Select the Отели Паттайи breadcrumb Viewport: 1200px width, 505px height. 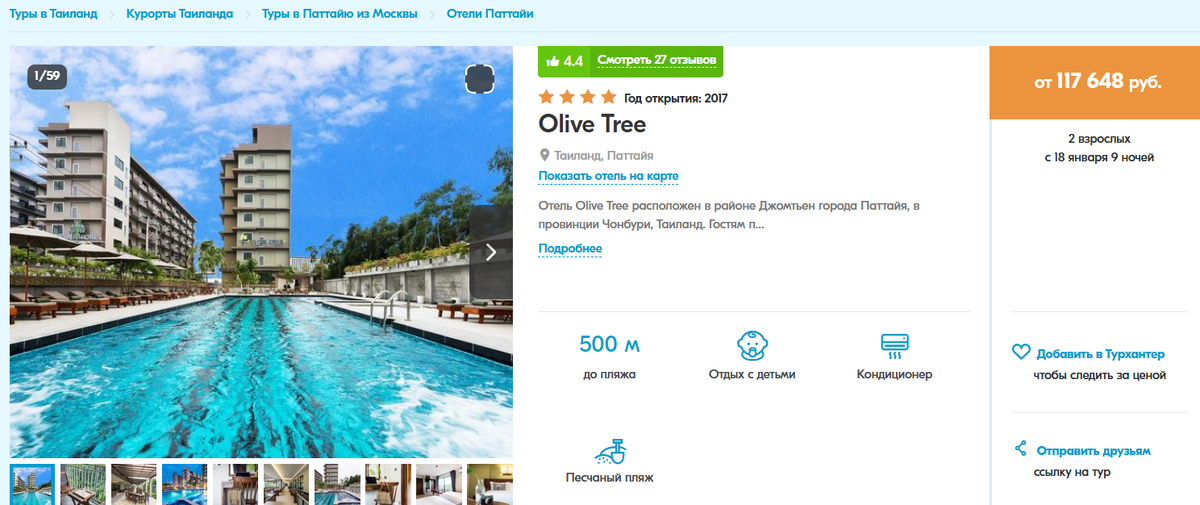[490, 14]
